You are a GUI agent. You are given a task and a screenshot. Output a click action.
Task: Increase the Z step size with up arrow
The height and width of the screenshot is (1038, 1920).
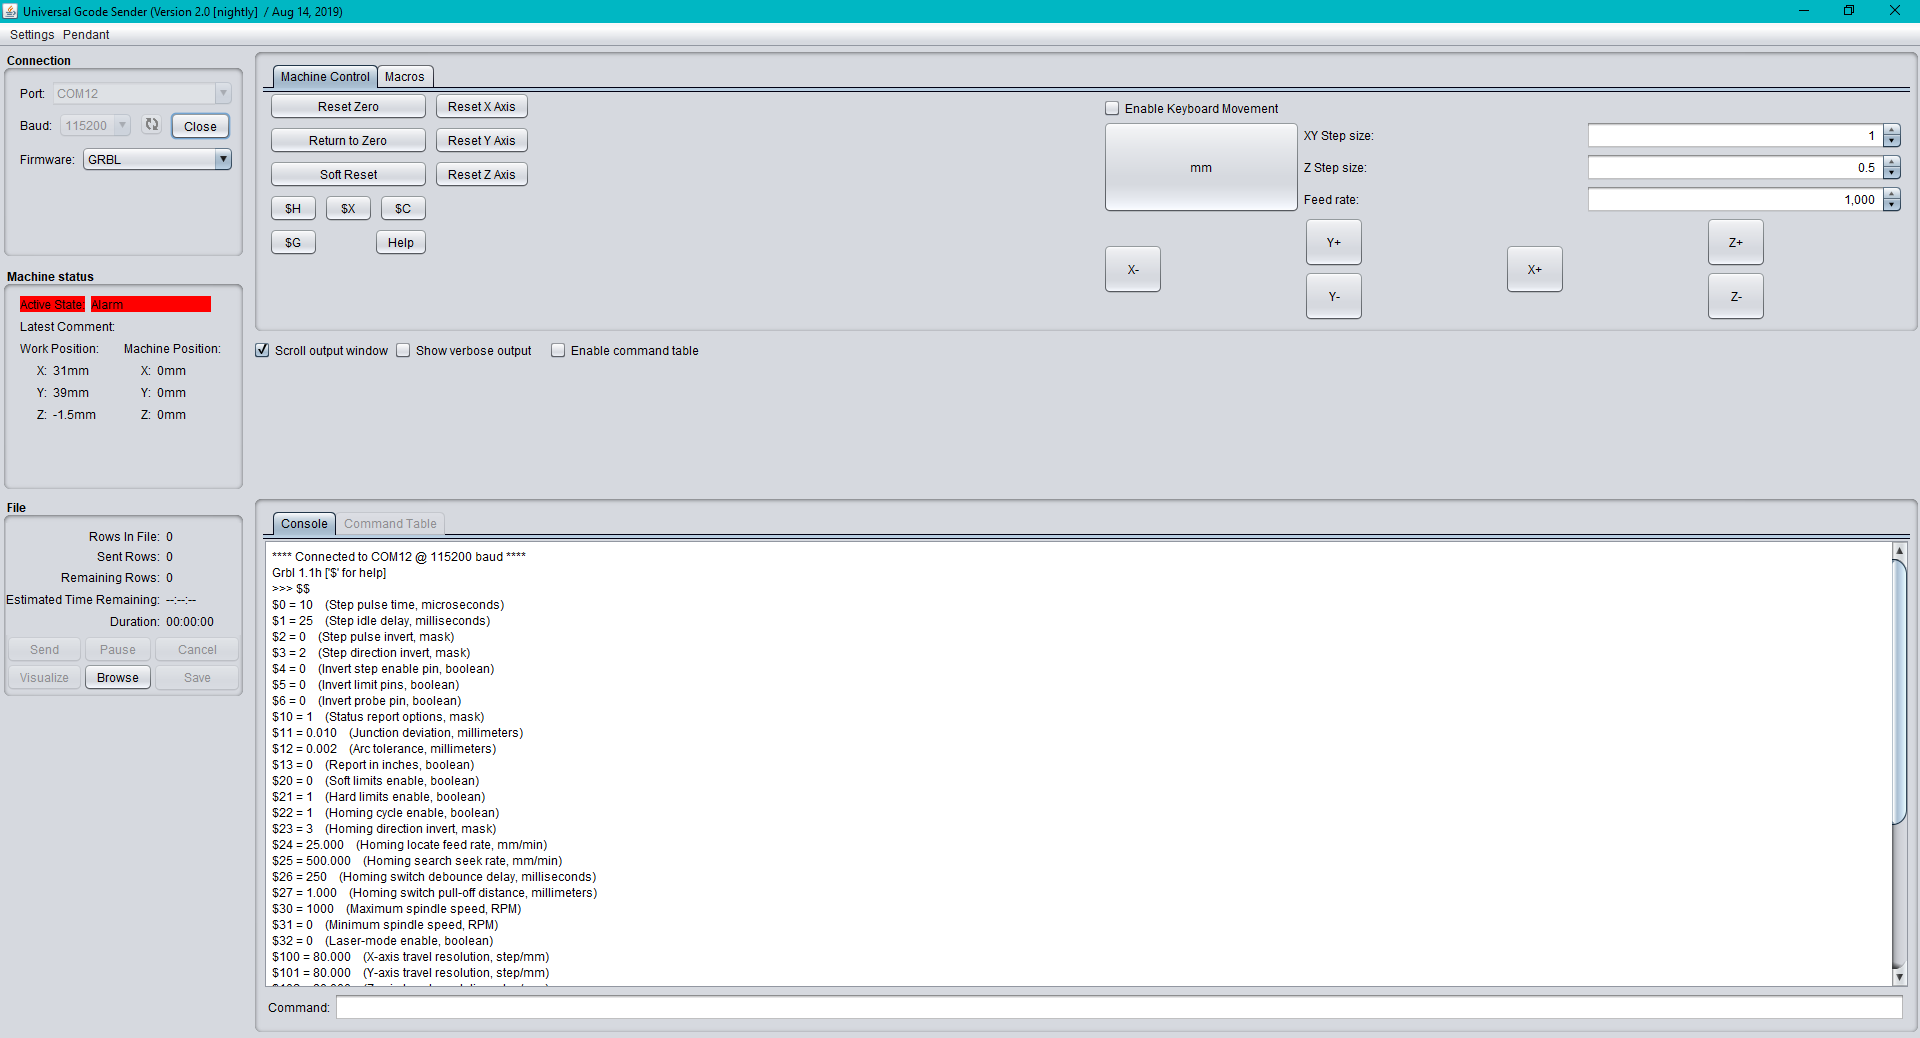point(1891,162)
